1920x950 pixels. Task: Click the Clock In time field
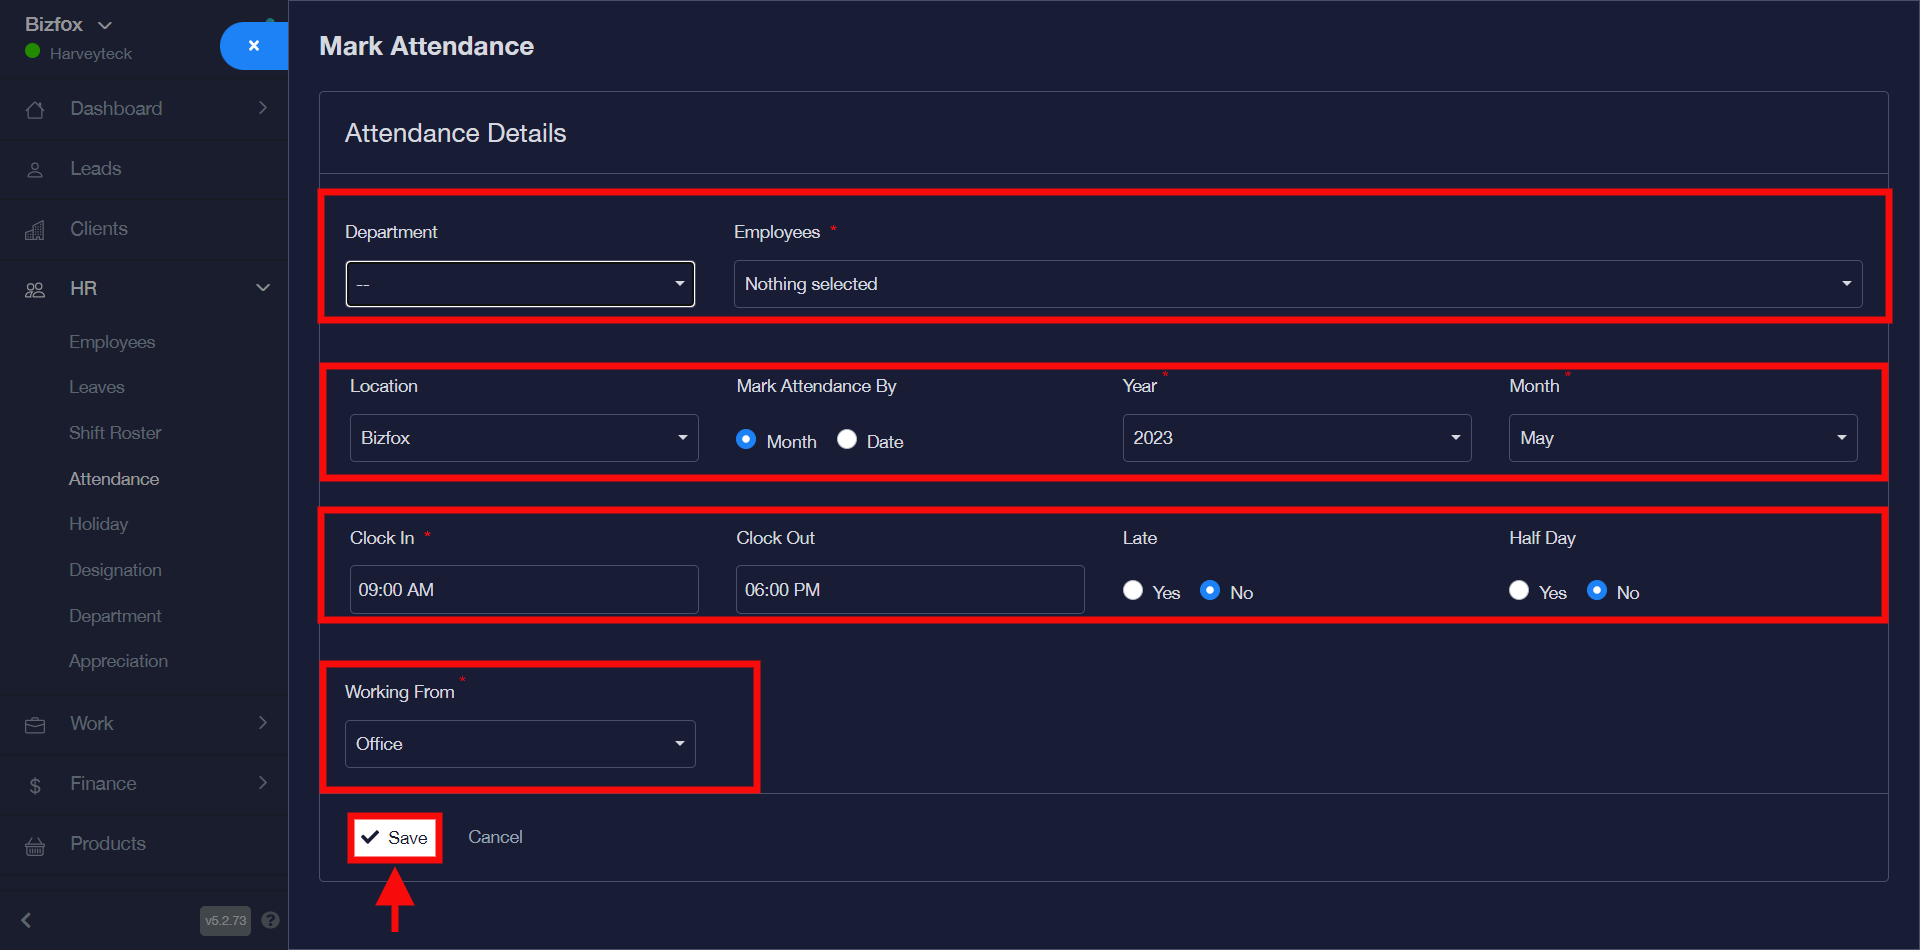coord(523,590)
